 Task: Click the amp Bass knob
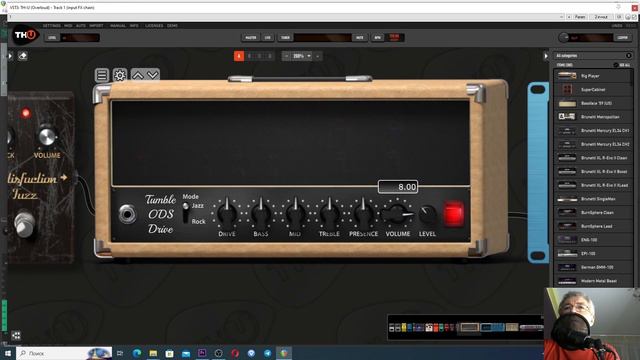[261, 213]
